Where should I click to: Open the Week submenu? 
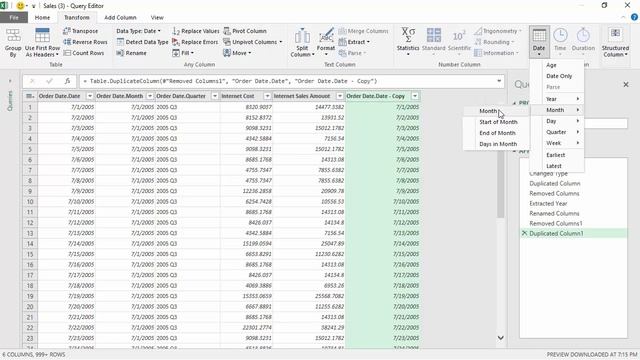pos(557,143)
